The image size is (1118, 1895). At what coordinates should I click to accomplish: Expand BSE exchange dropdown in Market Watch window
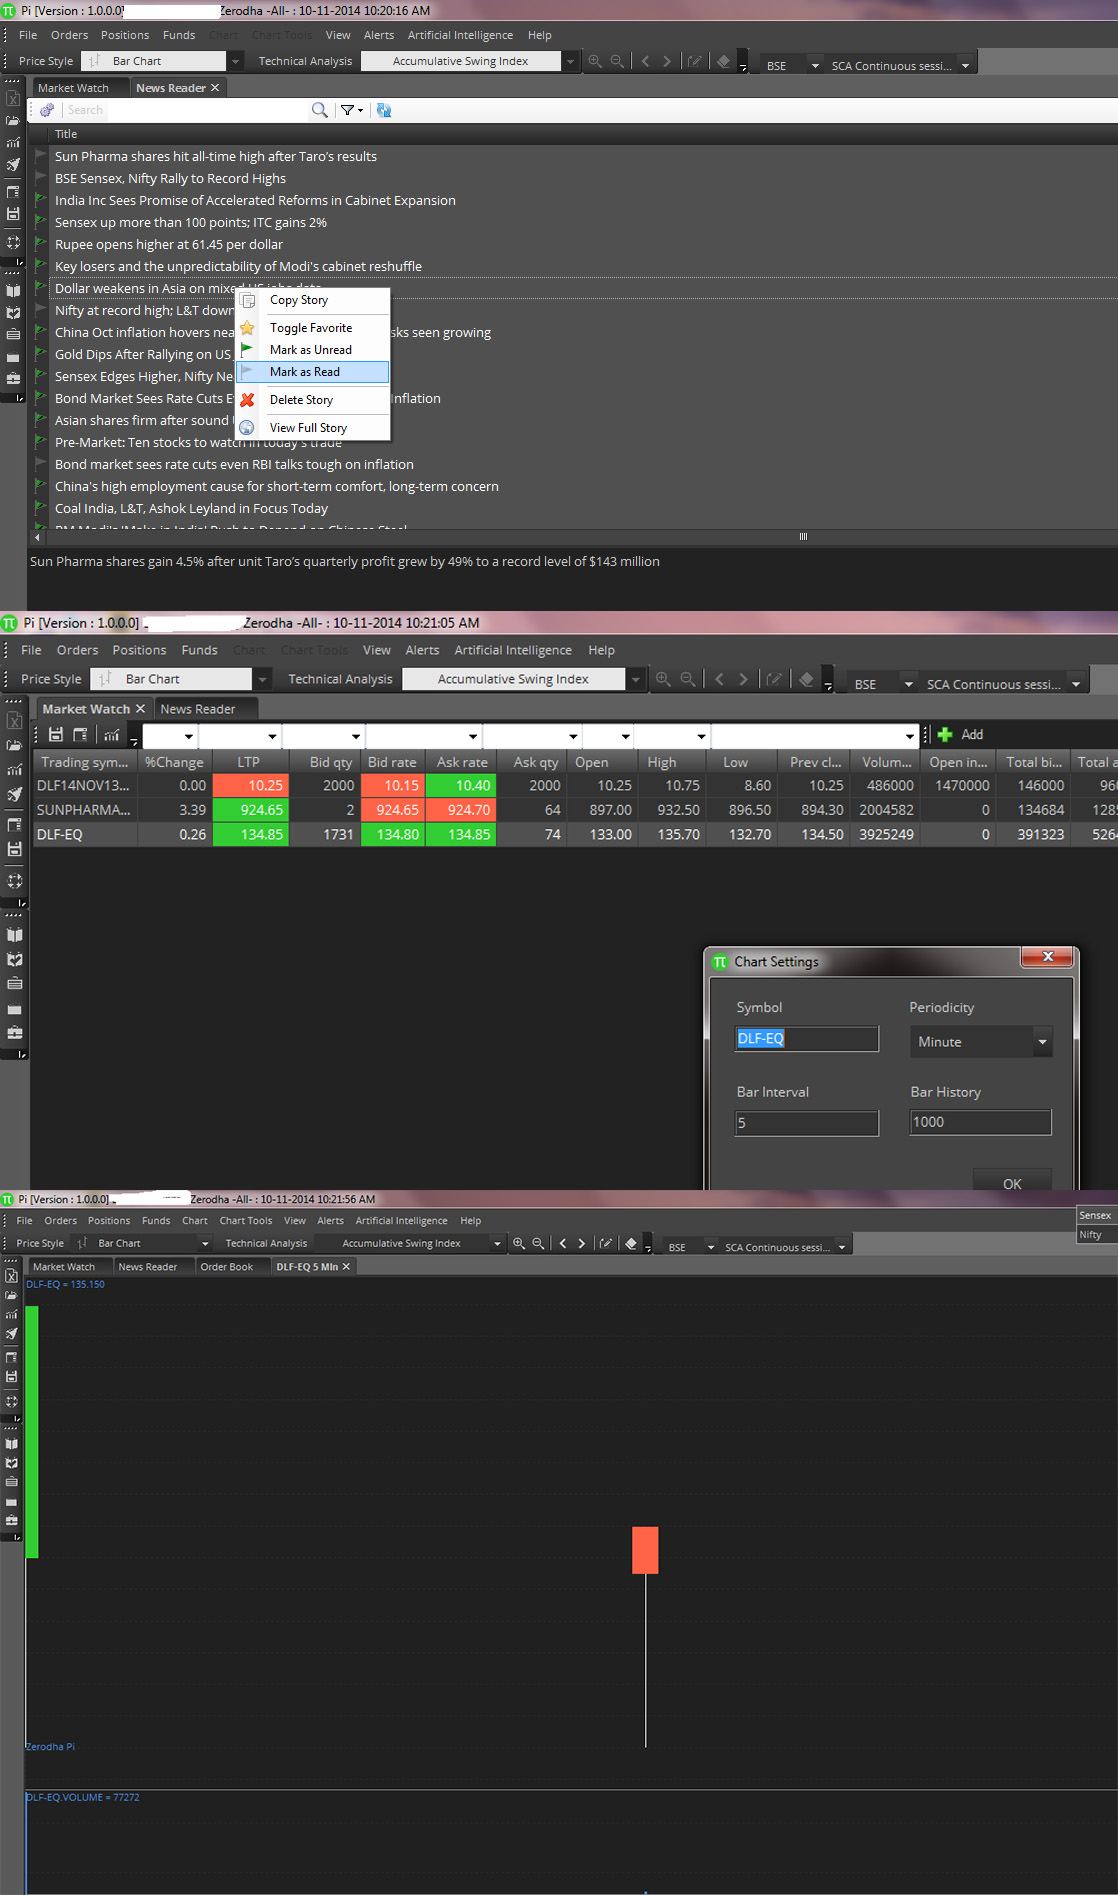click(x=909, y=684)
